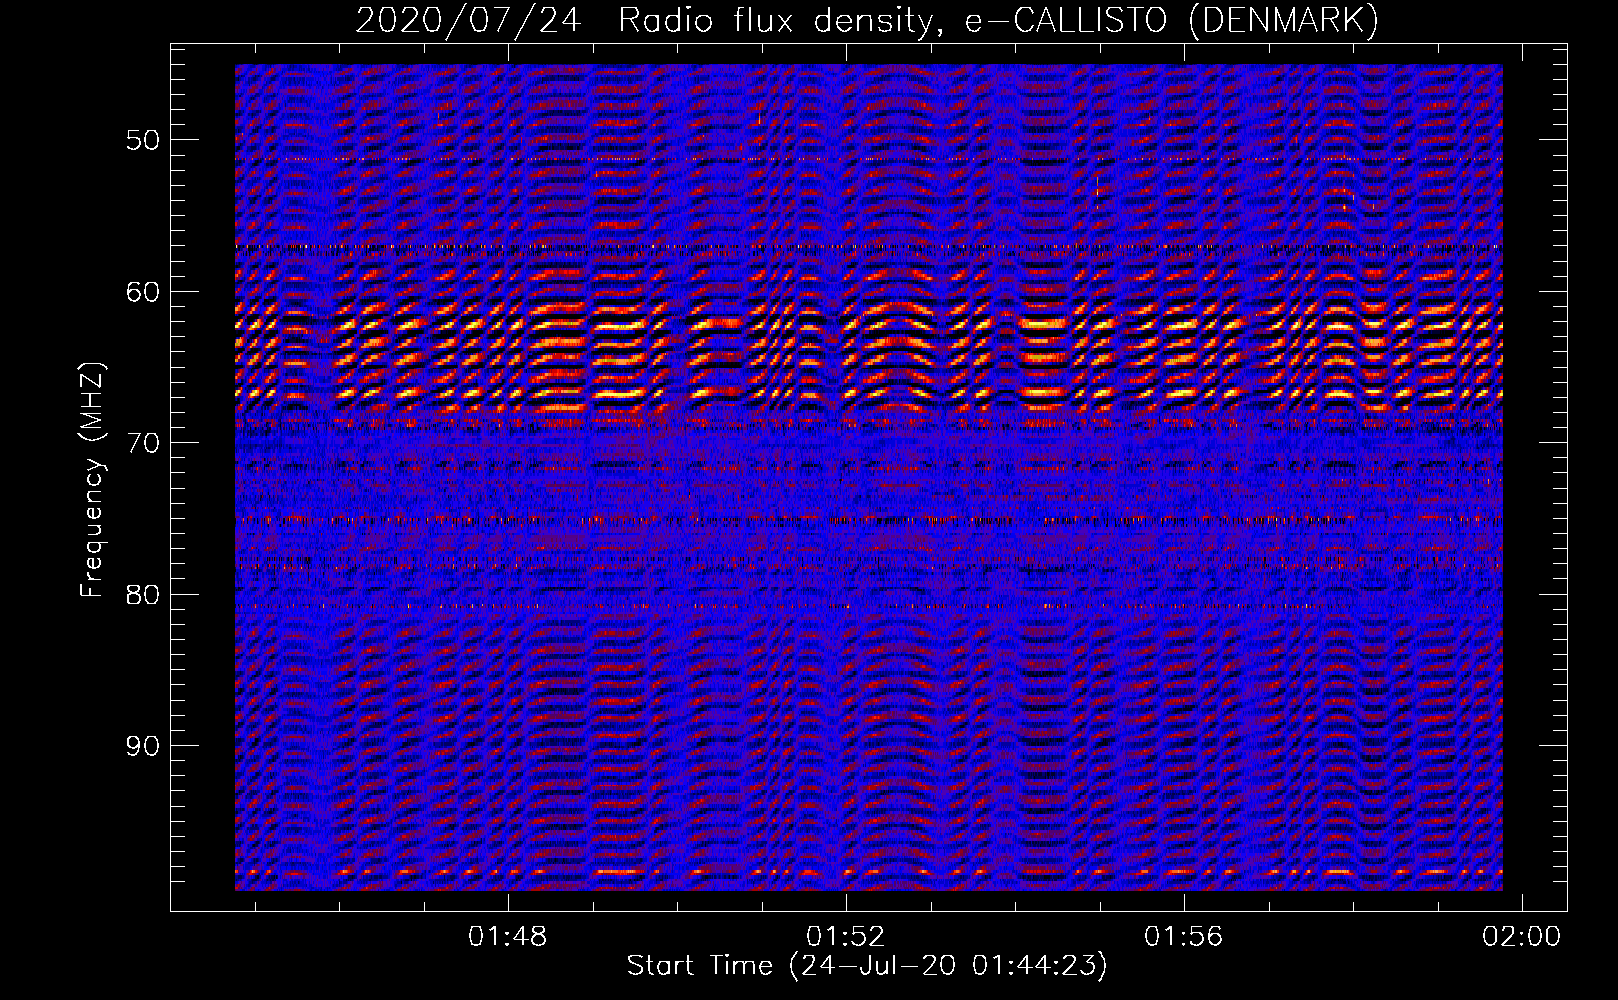Click the 50 frequency tick label

143,140
